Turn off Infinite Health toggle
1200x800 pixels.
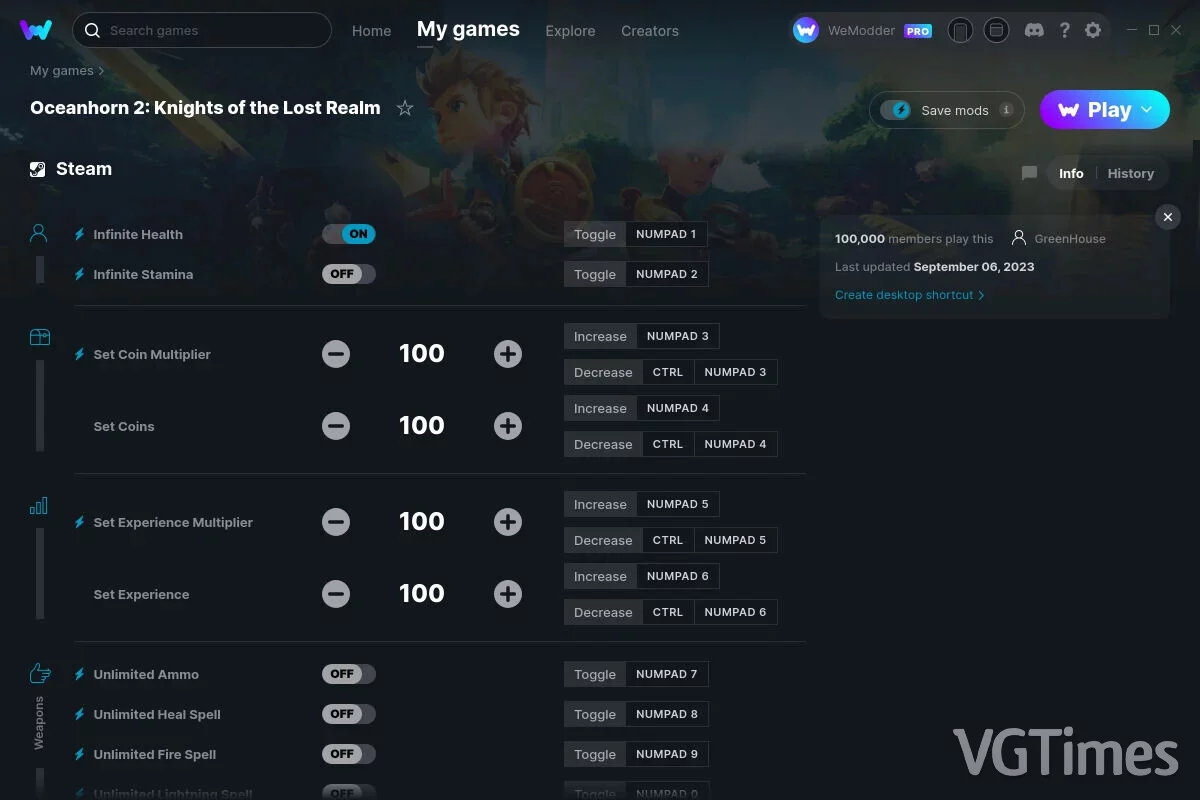pyautogui.click(x=349, y=234)
